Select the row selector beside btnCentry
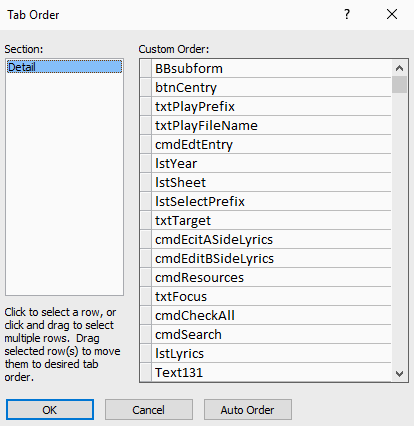The image size is (414, 426). pyautogui.click(x=146, y=87)
